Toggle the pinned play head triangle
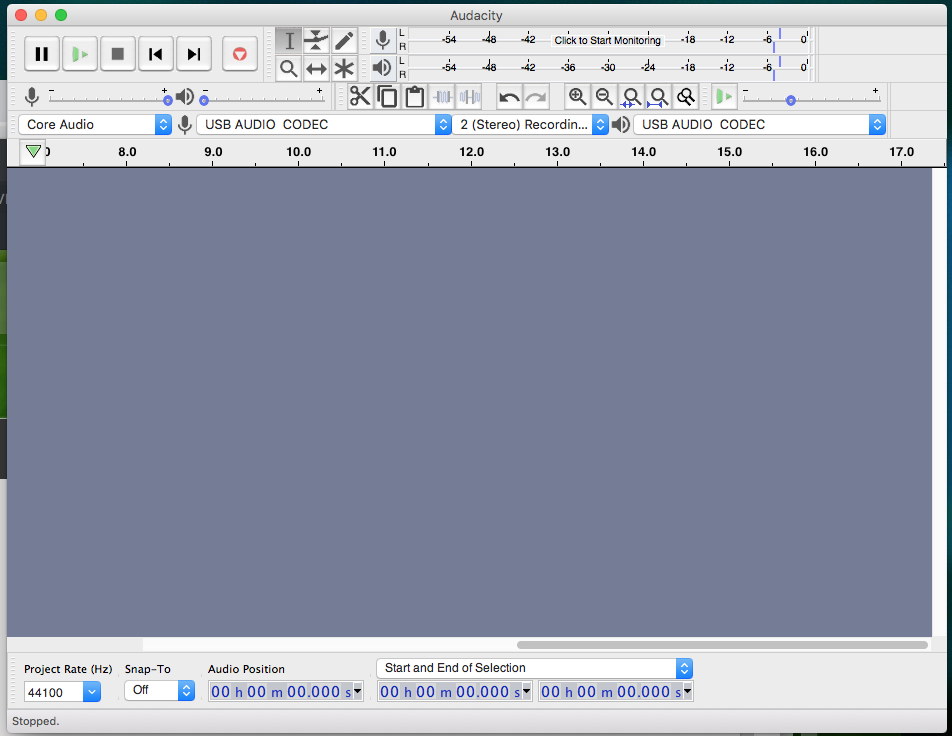Viewport: 952px width, 736px height. 33,152
